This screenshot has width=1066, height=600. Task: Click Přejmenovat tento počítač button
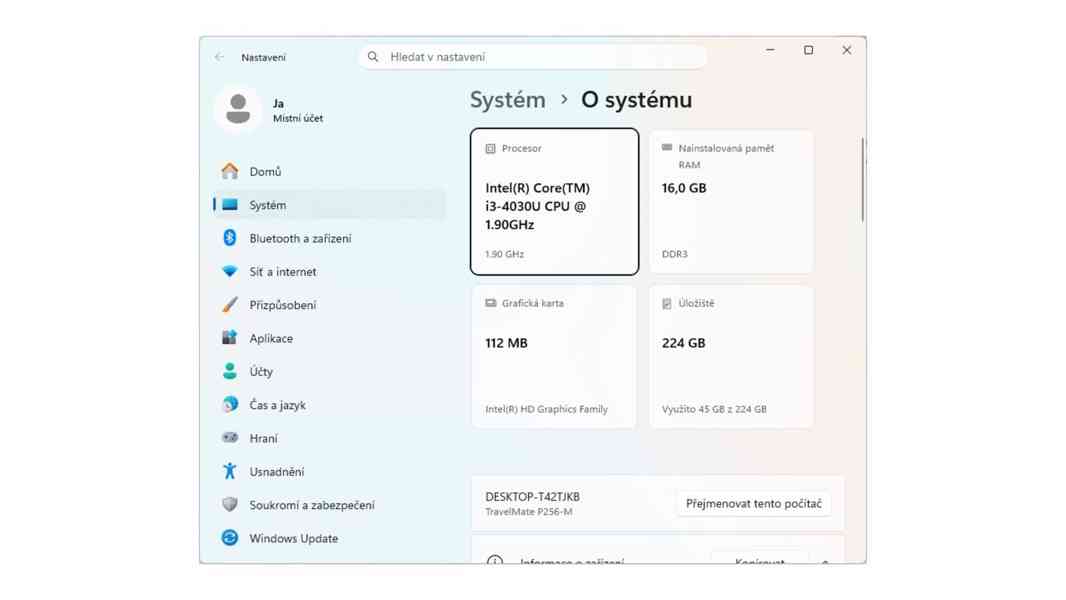pos(753,504)
